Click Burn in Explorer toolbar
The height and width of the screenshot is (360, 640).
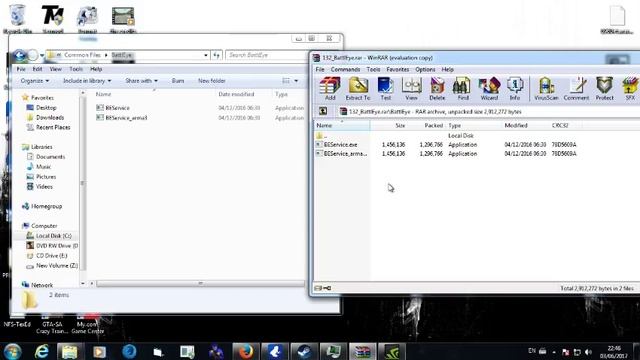(x=178, y=81)
